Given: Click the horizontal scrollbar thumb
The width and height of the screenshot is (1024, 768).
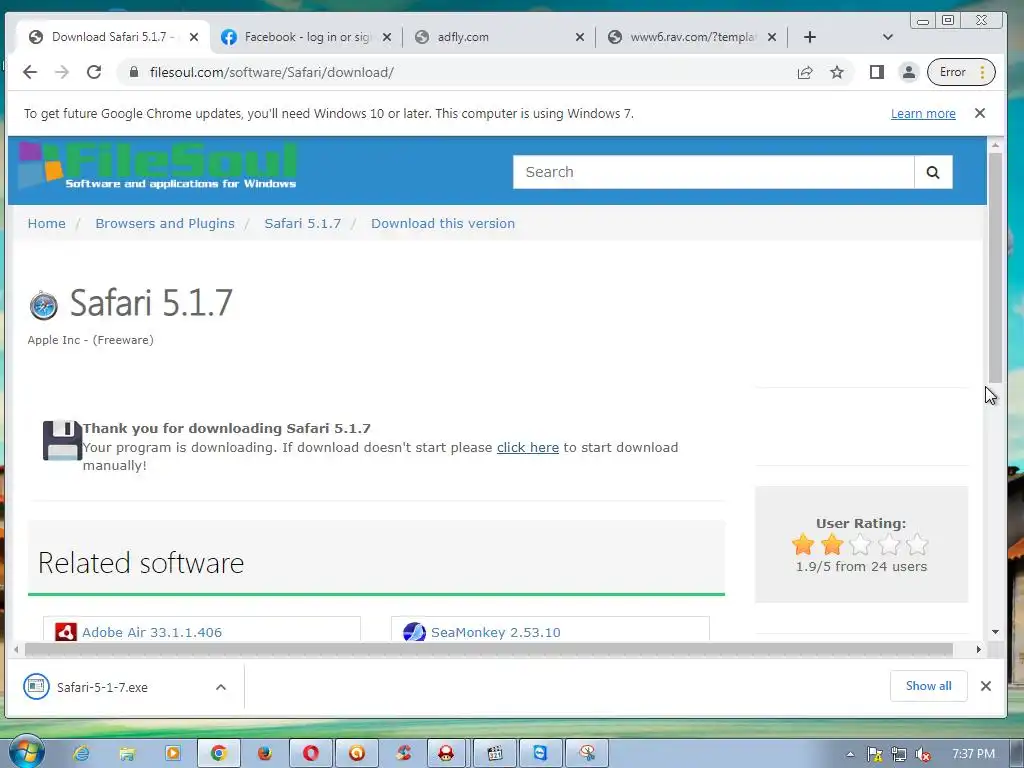Looking at the screenshot, I should [488, 649].
